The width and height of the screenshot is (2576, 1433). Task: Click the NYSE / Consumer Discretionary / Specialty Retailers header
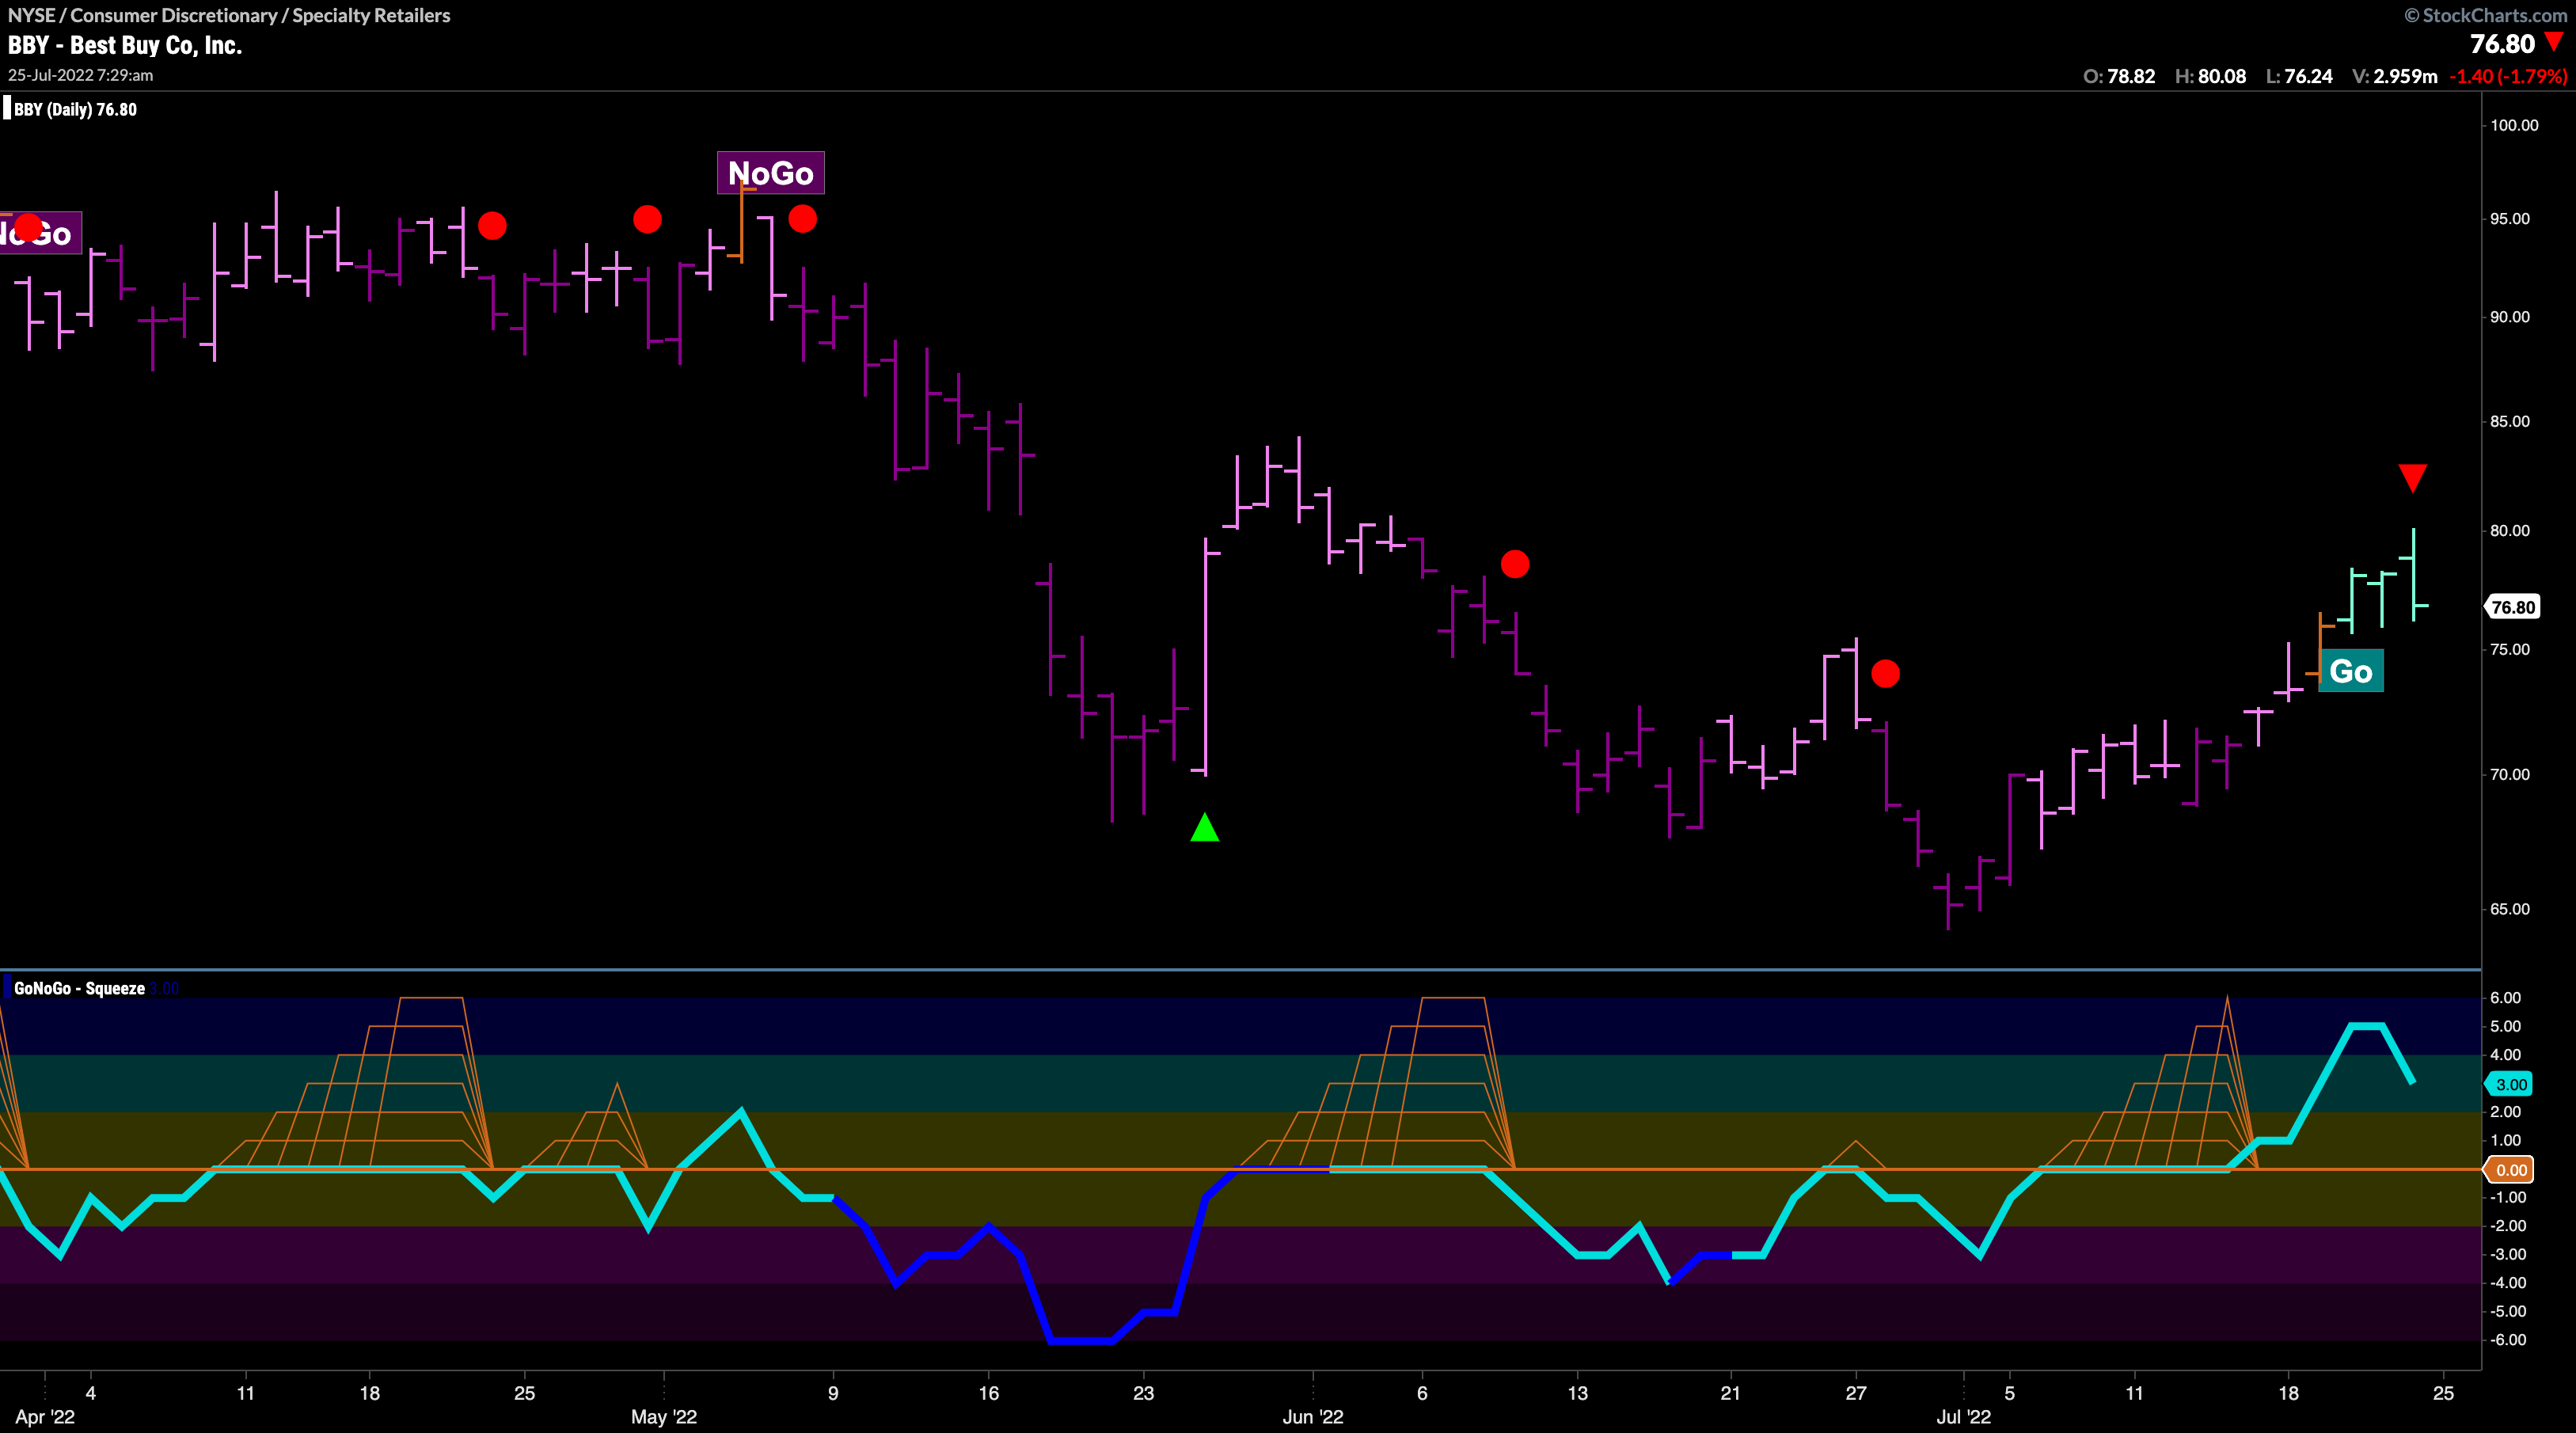(229, 15)
